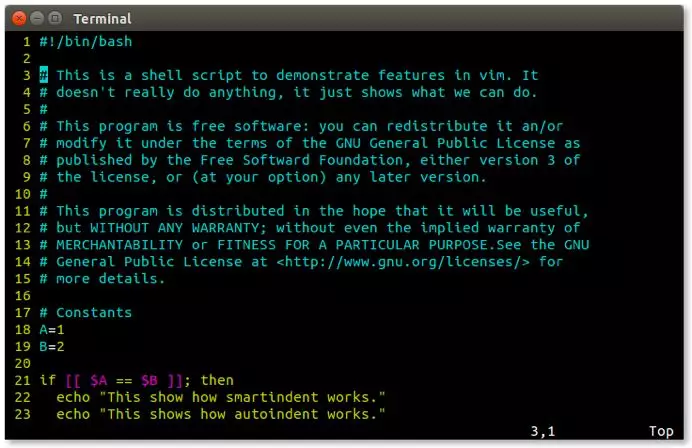
Task: Click the http://www.gnu.org/licenses/ URL
Action: click(402, 262)
